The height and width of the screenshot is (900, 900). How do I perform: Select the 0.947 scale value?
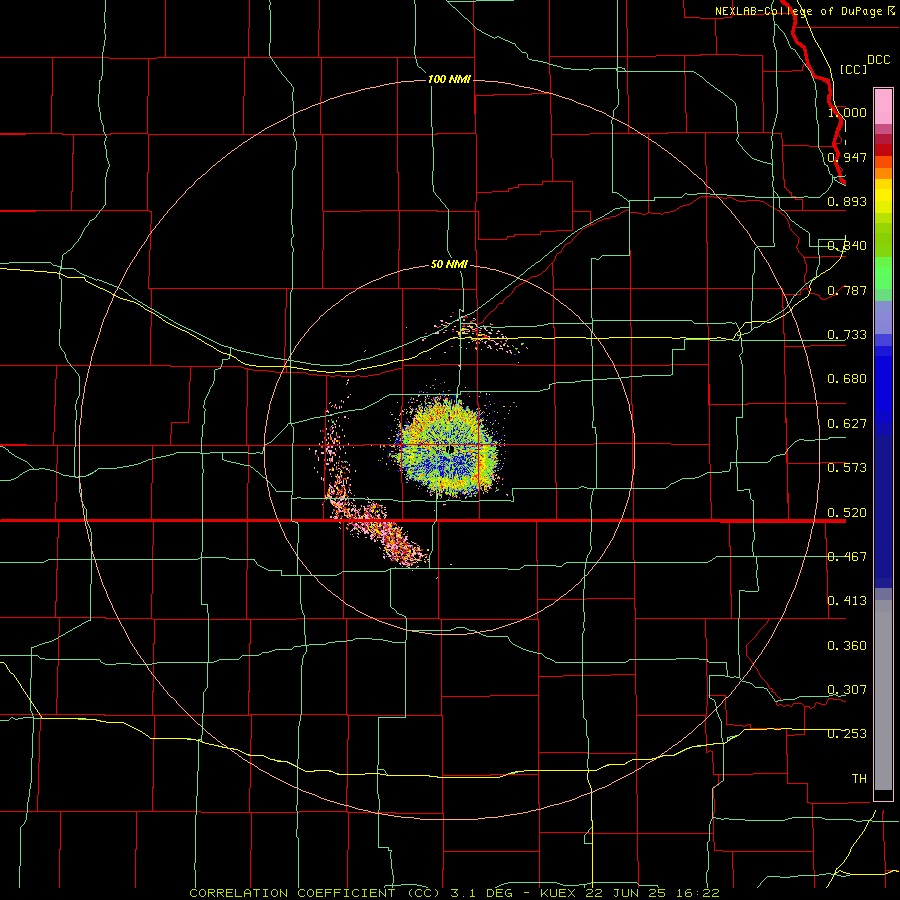pos(847,157)
